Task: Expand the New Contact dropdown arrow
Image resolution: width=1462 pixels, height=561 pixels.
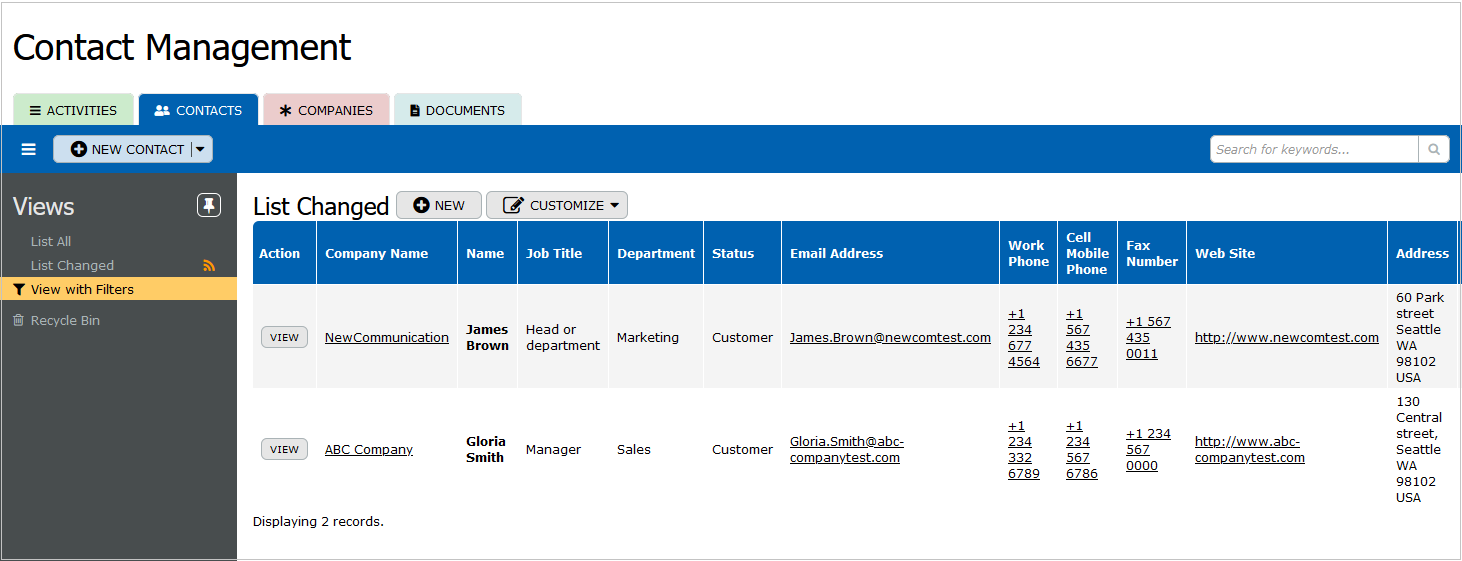Action: (201, 149)
